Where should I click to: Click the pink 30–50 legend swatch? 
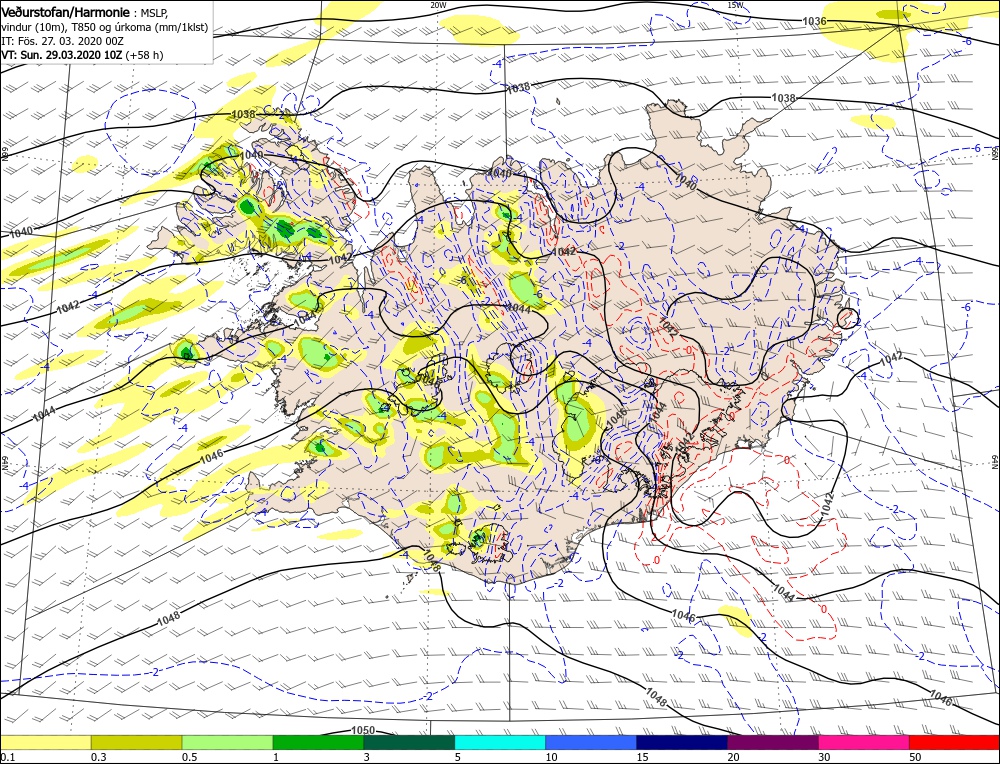click(864, 742)
